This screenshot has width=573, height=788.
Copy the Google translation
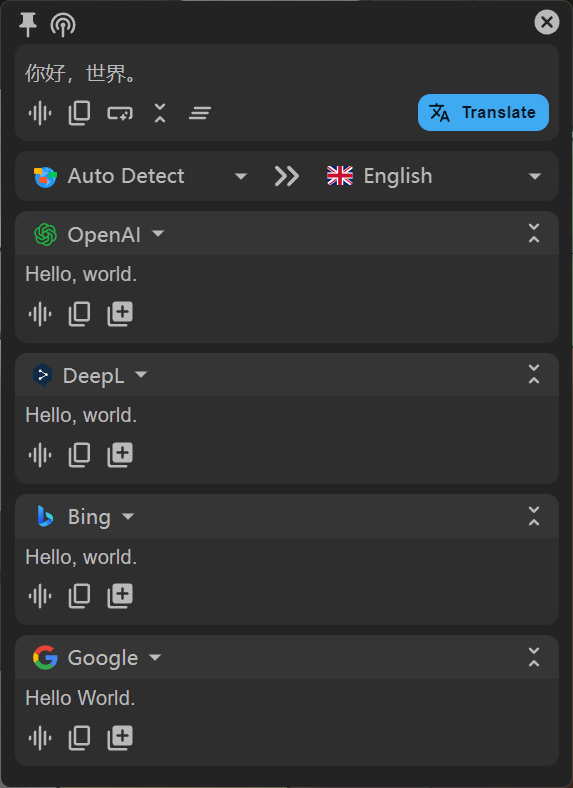click(x=79, y=738)
